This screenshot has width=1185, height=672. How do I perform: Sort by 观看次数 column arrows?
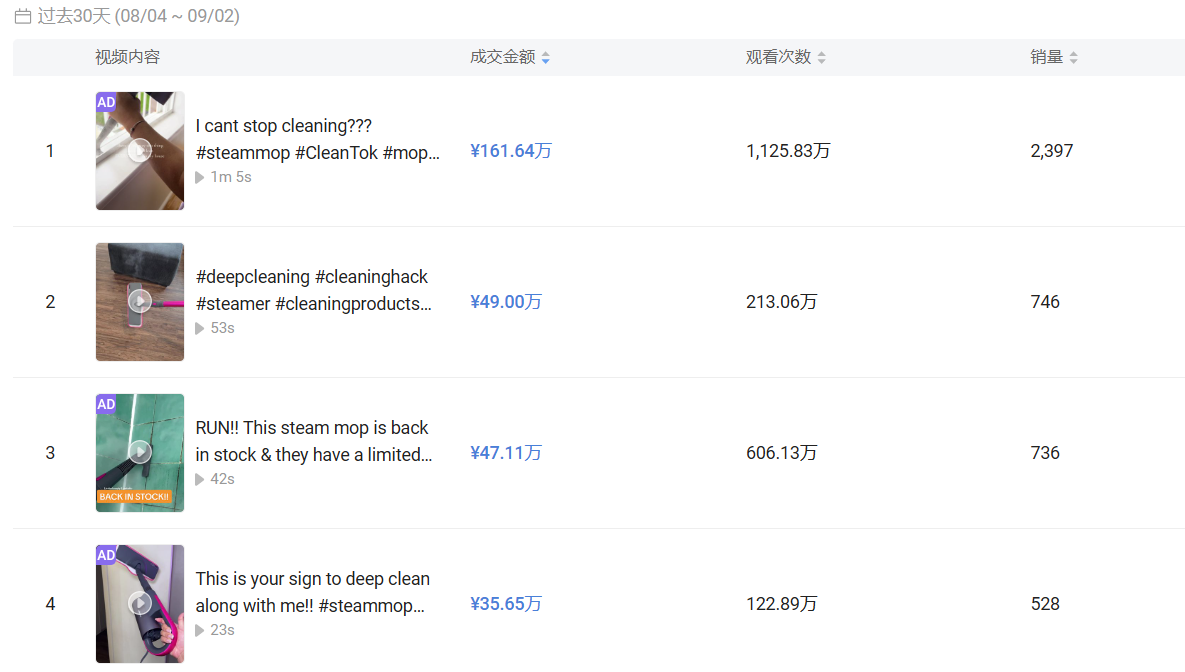(821, 58)
